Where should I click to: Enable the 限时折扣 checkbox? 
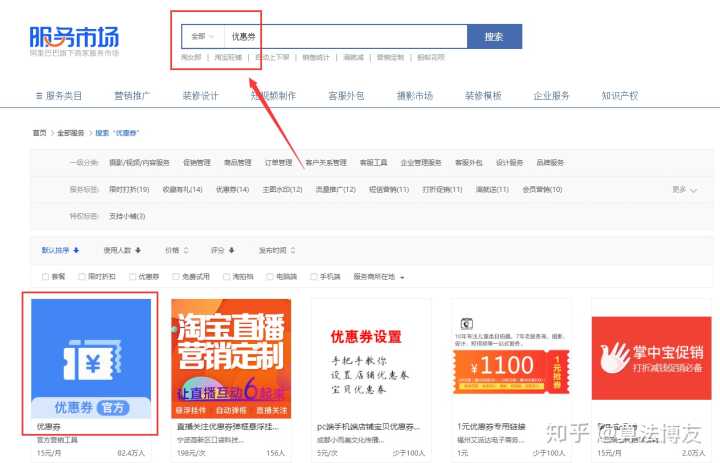(x=81, y=276)
